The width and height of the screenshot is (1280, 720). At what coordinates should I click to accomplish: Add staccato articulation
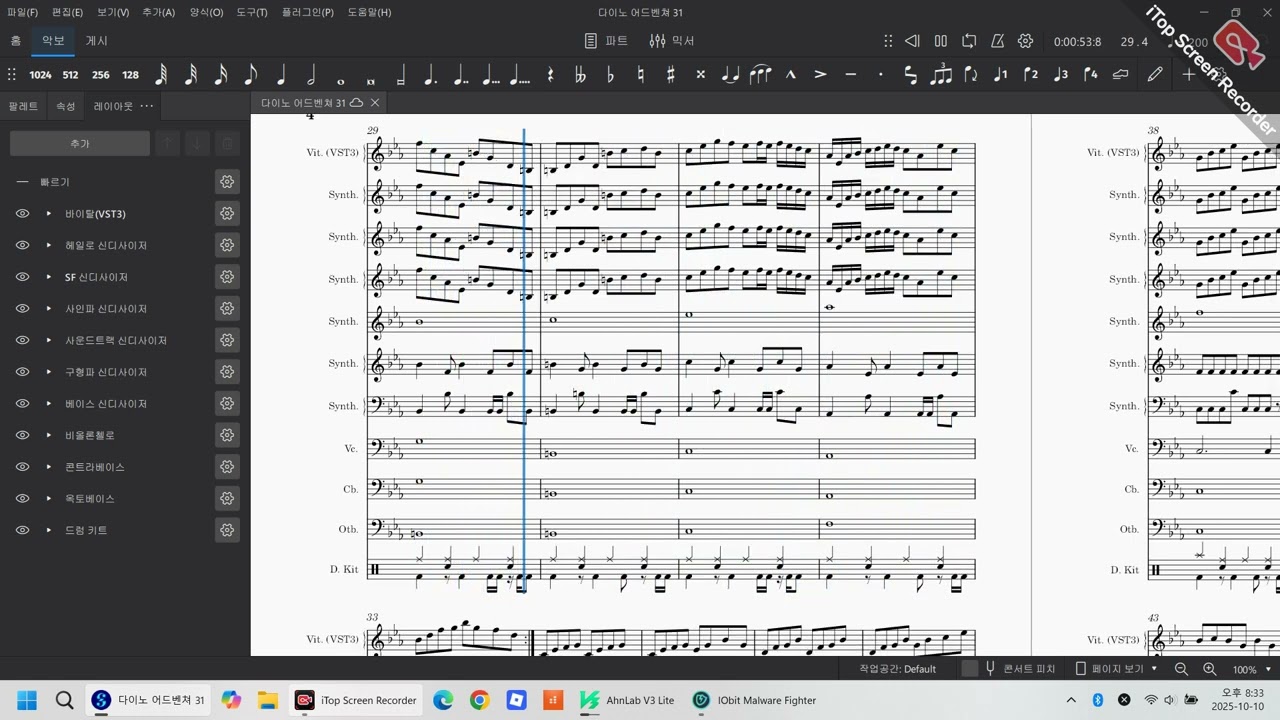(880, 74)
